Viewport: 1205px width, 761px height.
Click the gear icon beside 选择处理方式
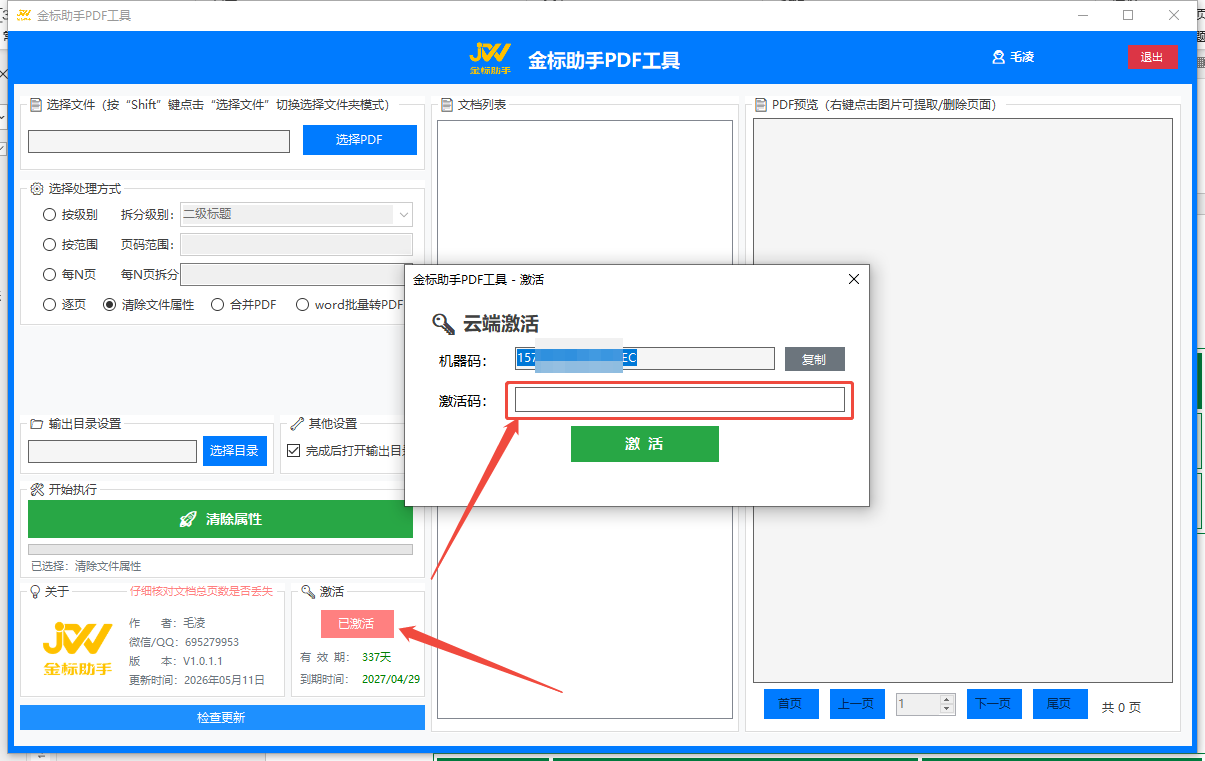click(x=37, y=189)
